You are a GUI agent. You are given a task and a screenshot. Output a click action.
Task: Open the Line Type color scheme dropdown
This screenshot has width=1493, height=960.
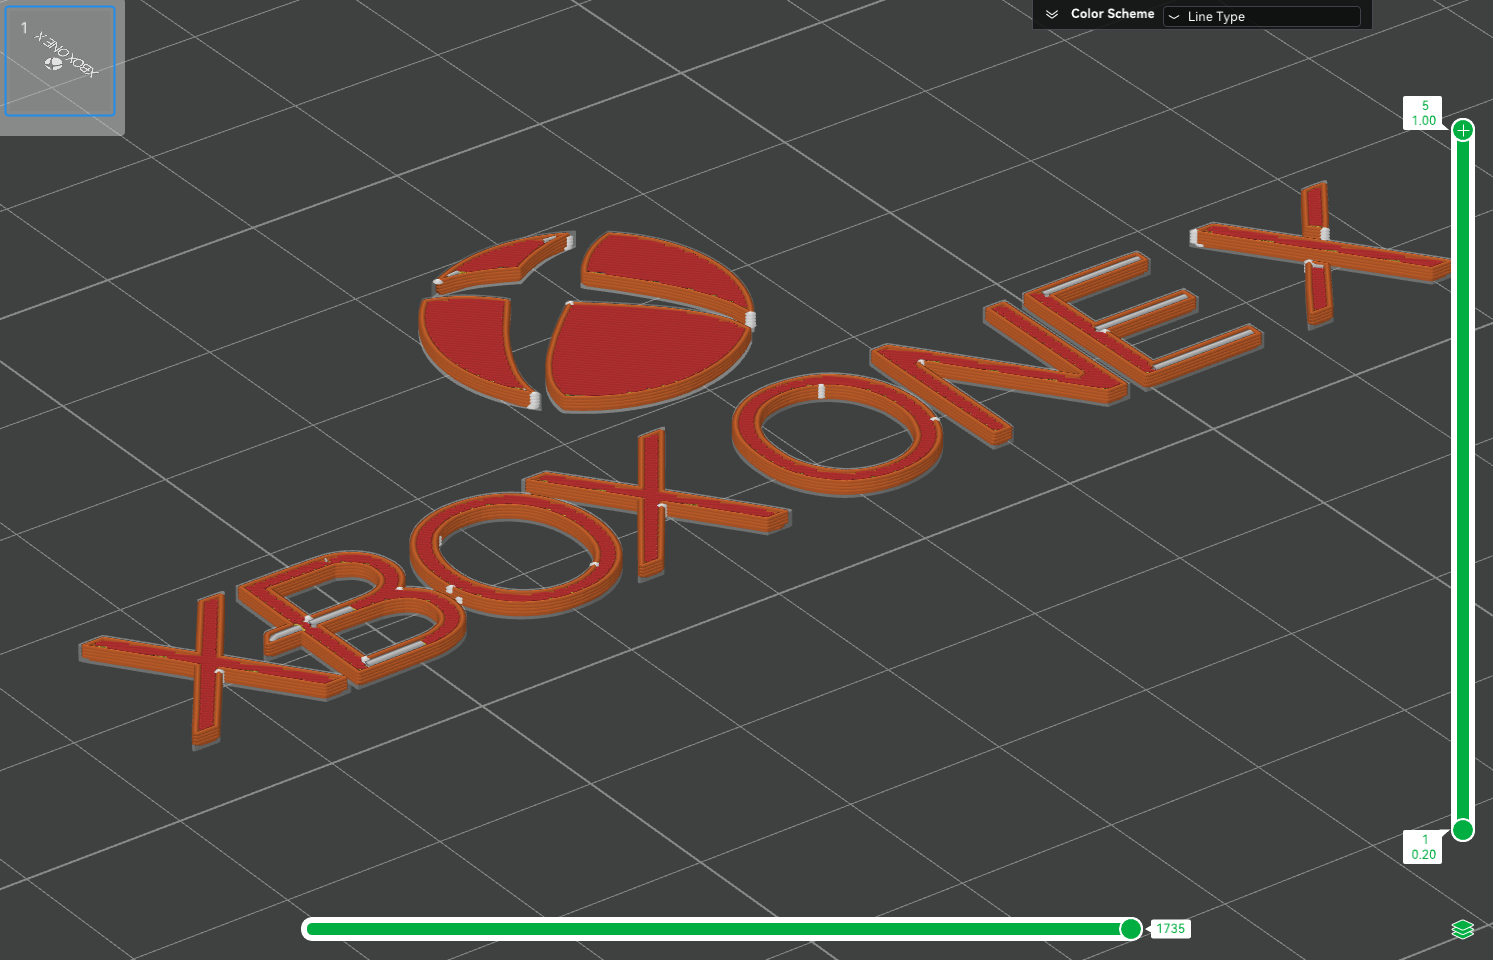tap(1262, 16)
